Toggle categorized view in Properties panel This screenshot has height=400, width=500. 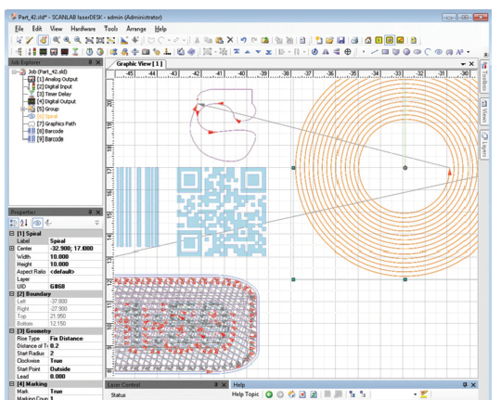(14, 223)
